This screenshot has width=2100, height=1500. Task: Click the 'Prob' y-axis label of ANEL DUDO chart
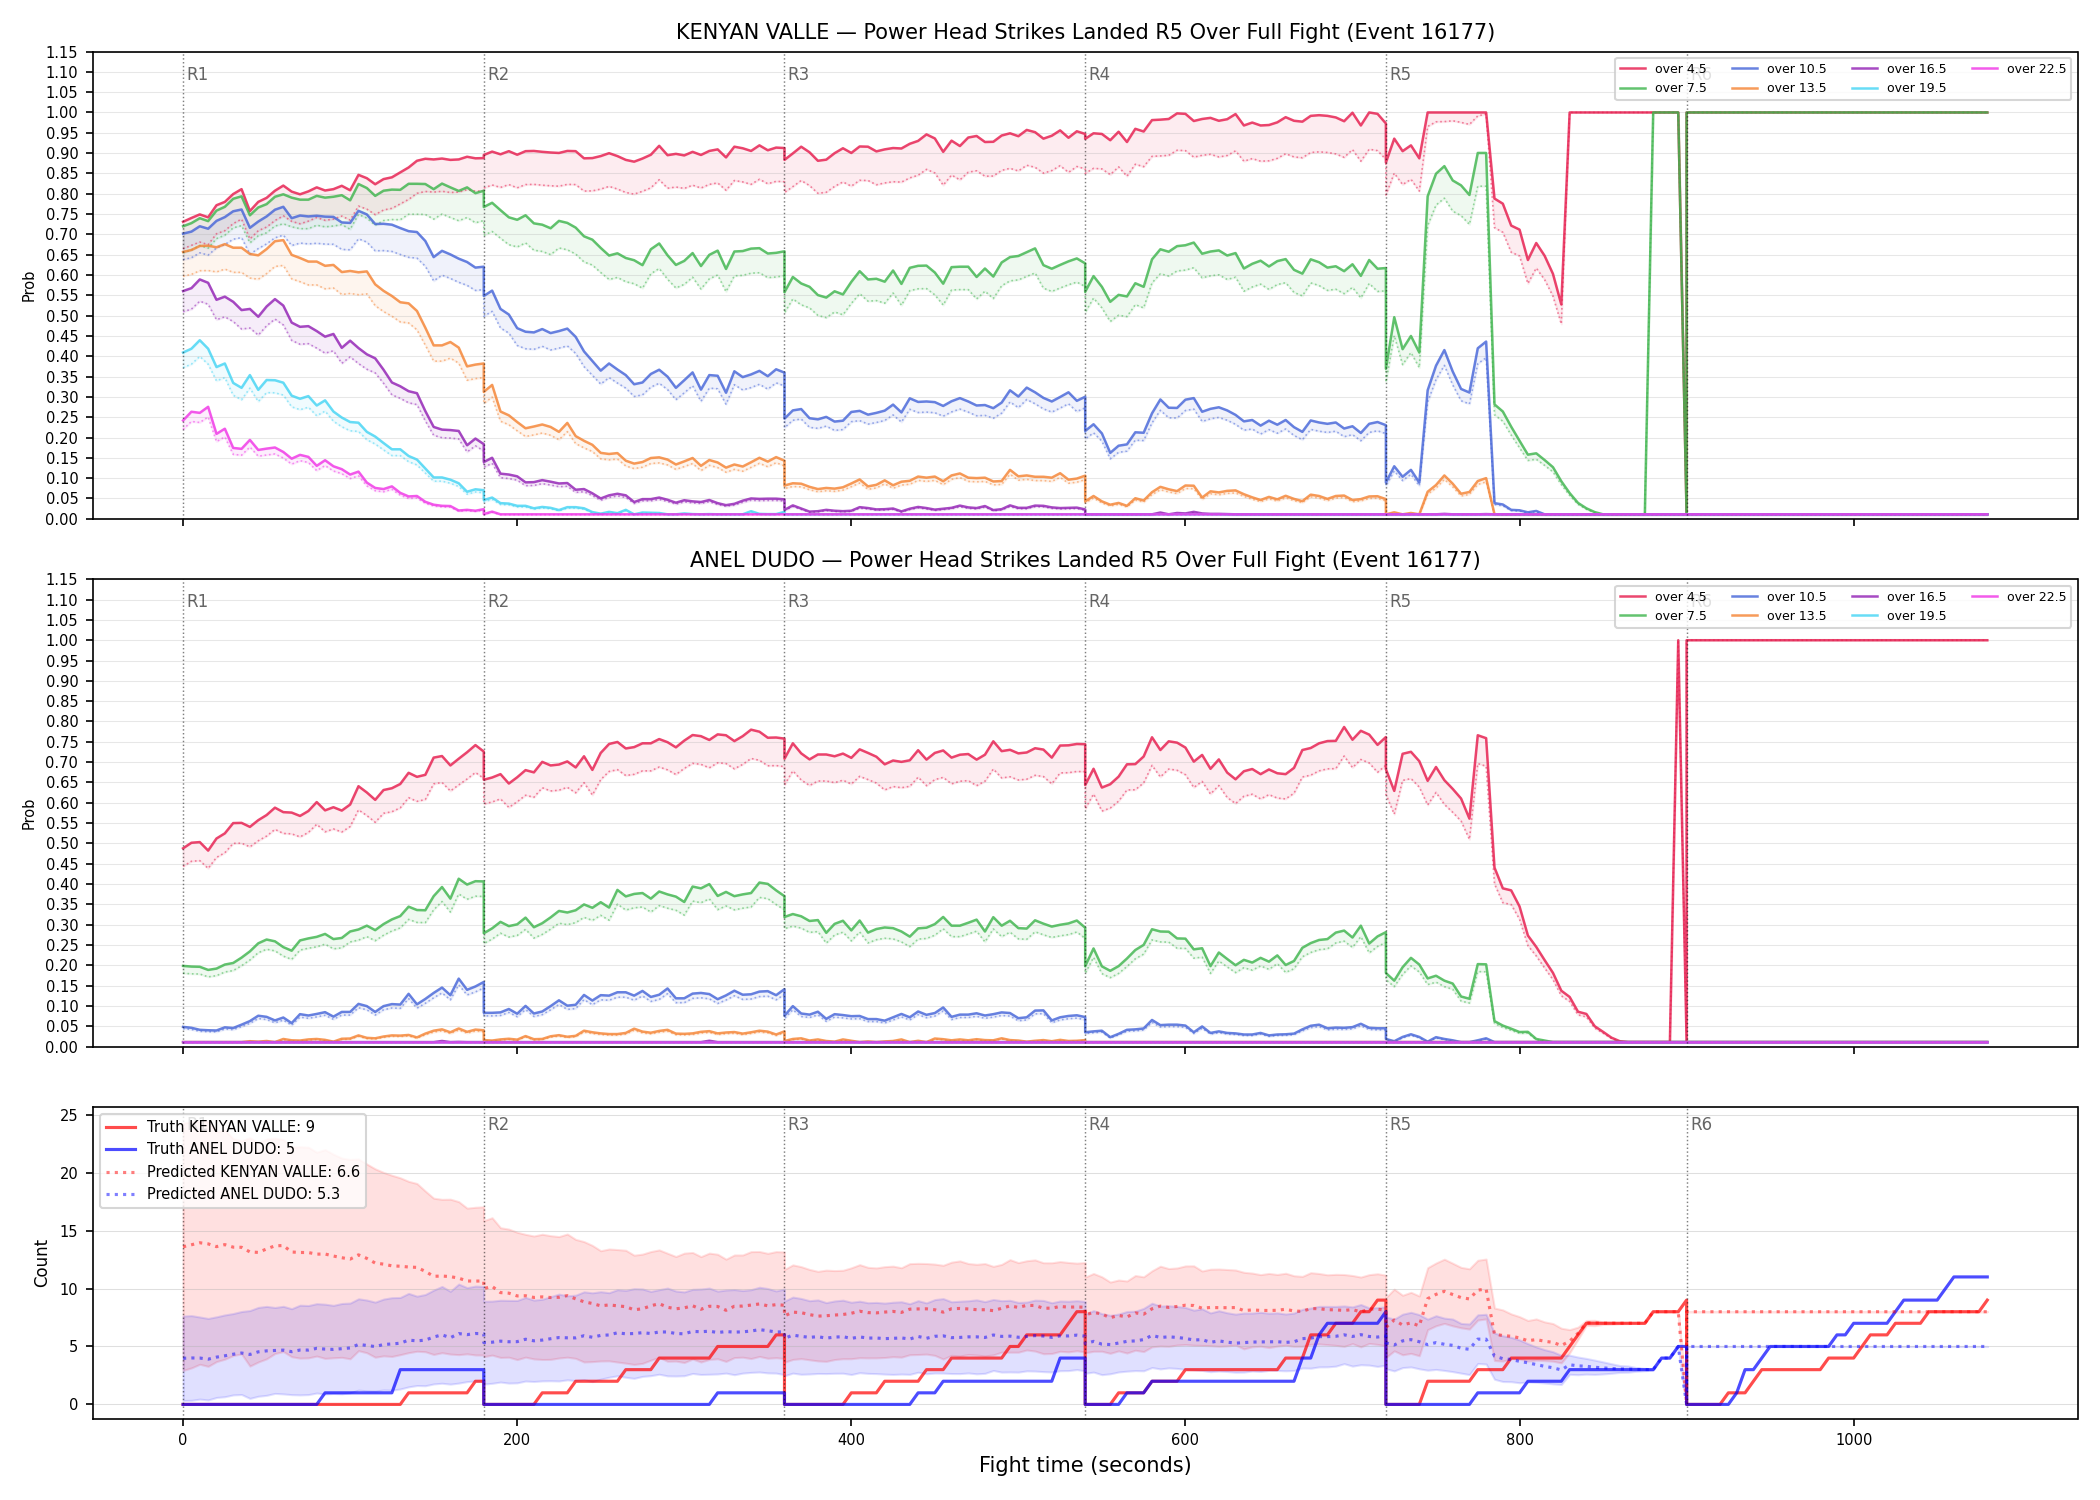point(28,814)
